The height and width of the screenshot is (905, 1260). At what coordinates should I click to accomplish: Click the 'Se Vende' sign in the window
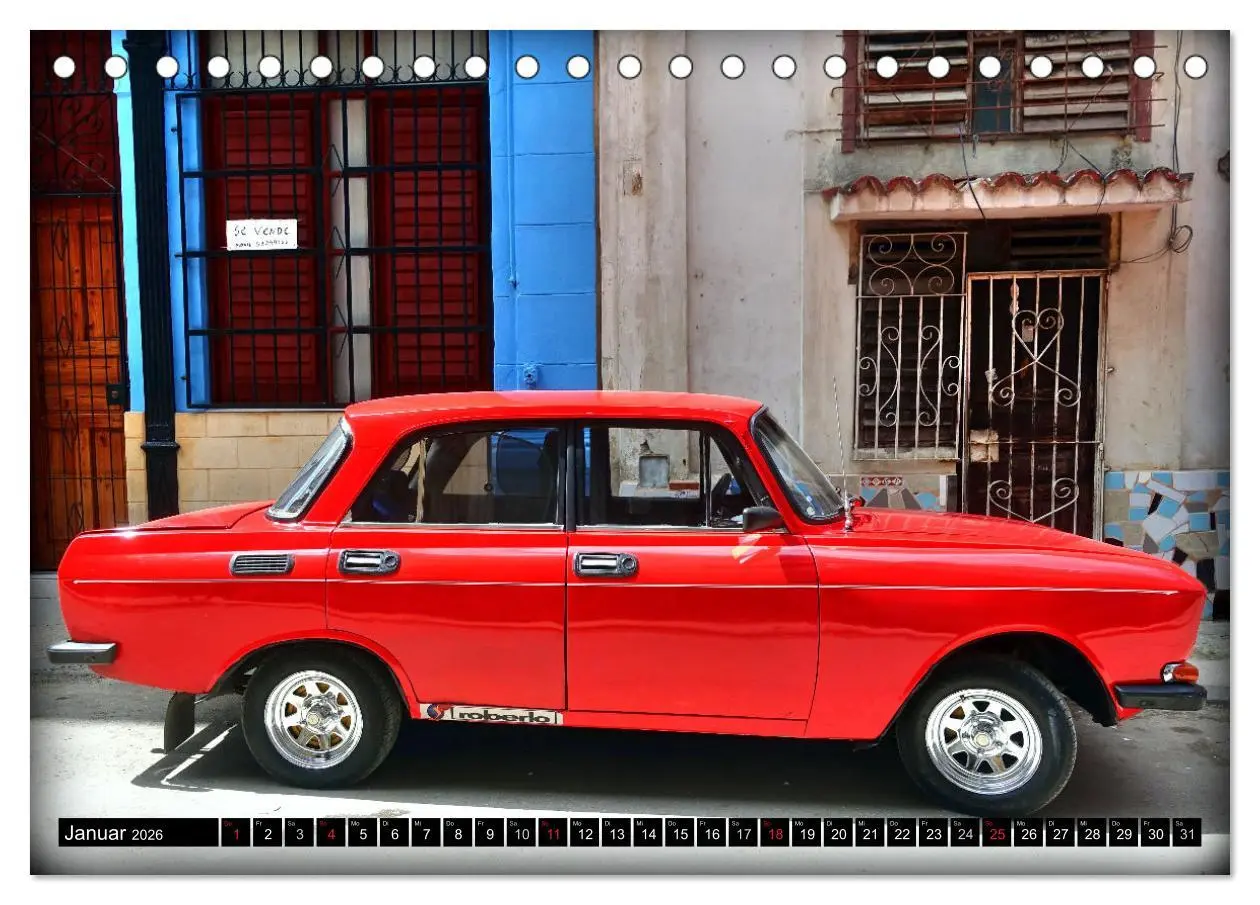(x=261, y=234)
